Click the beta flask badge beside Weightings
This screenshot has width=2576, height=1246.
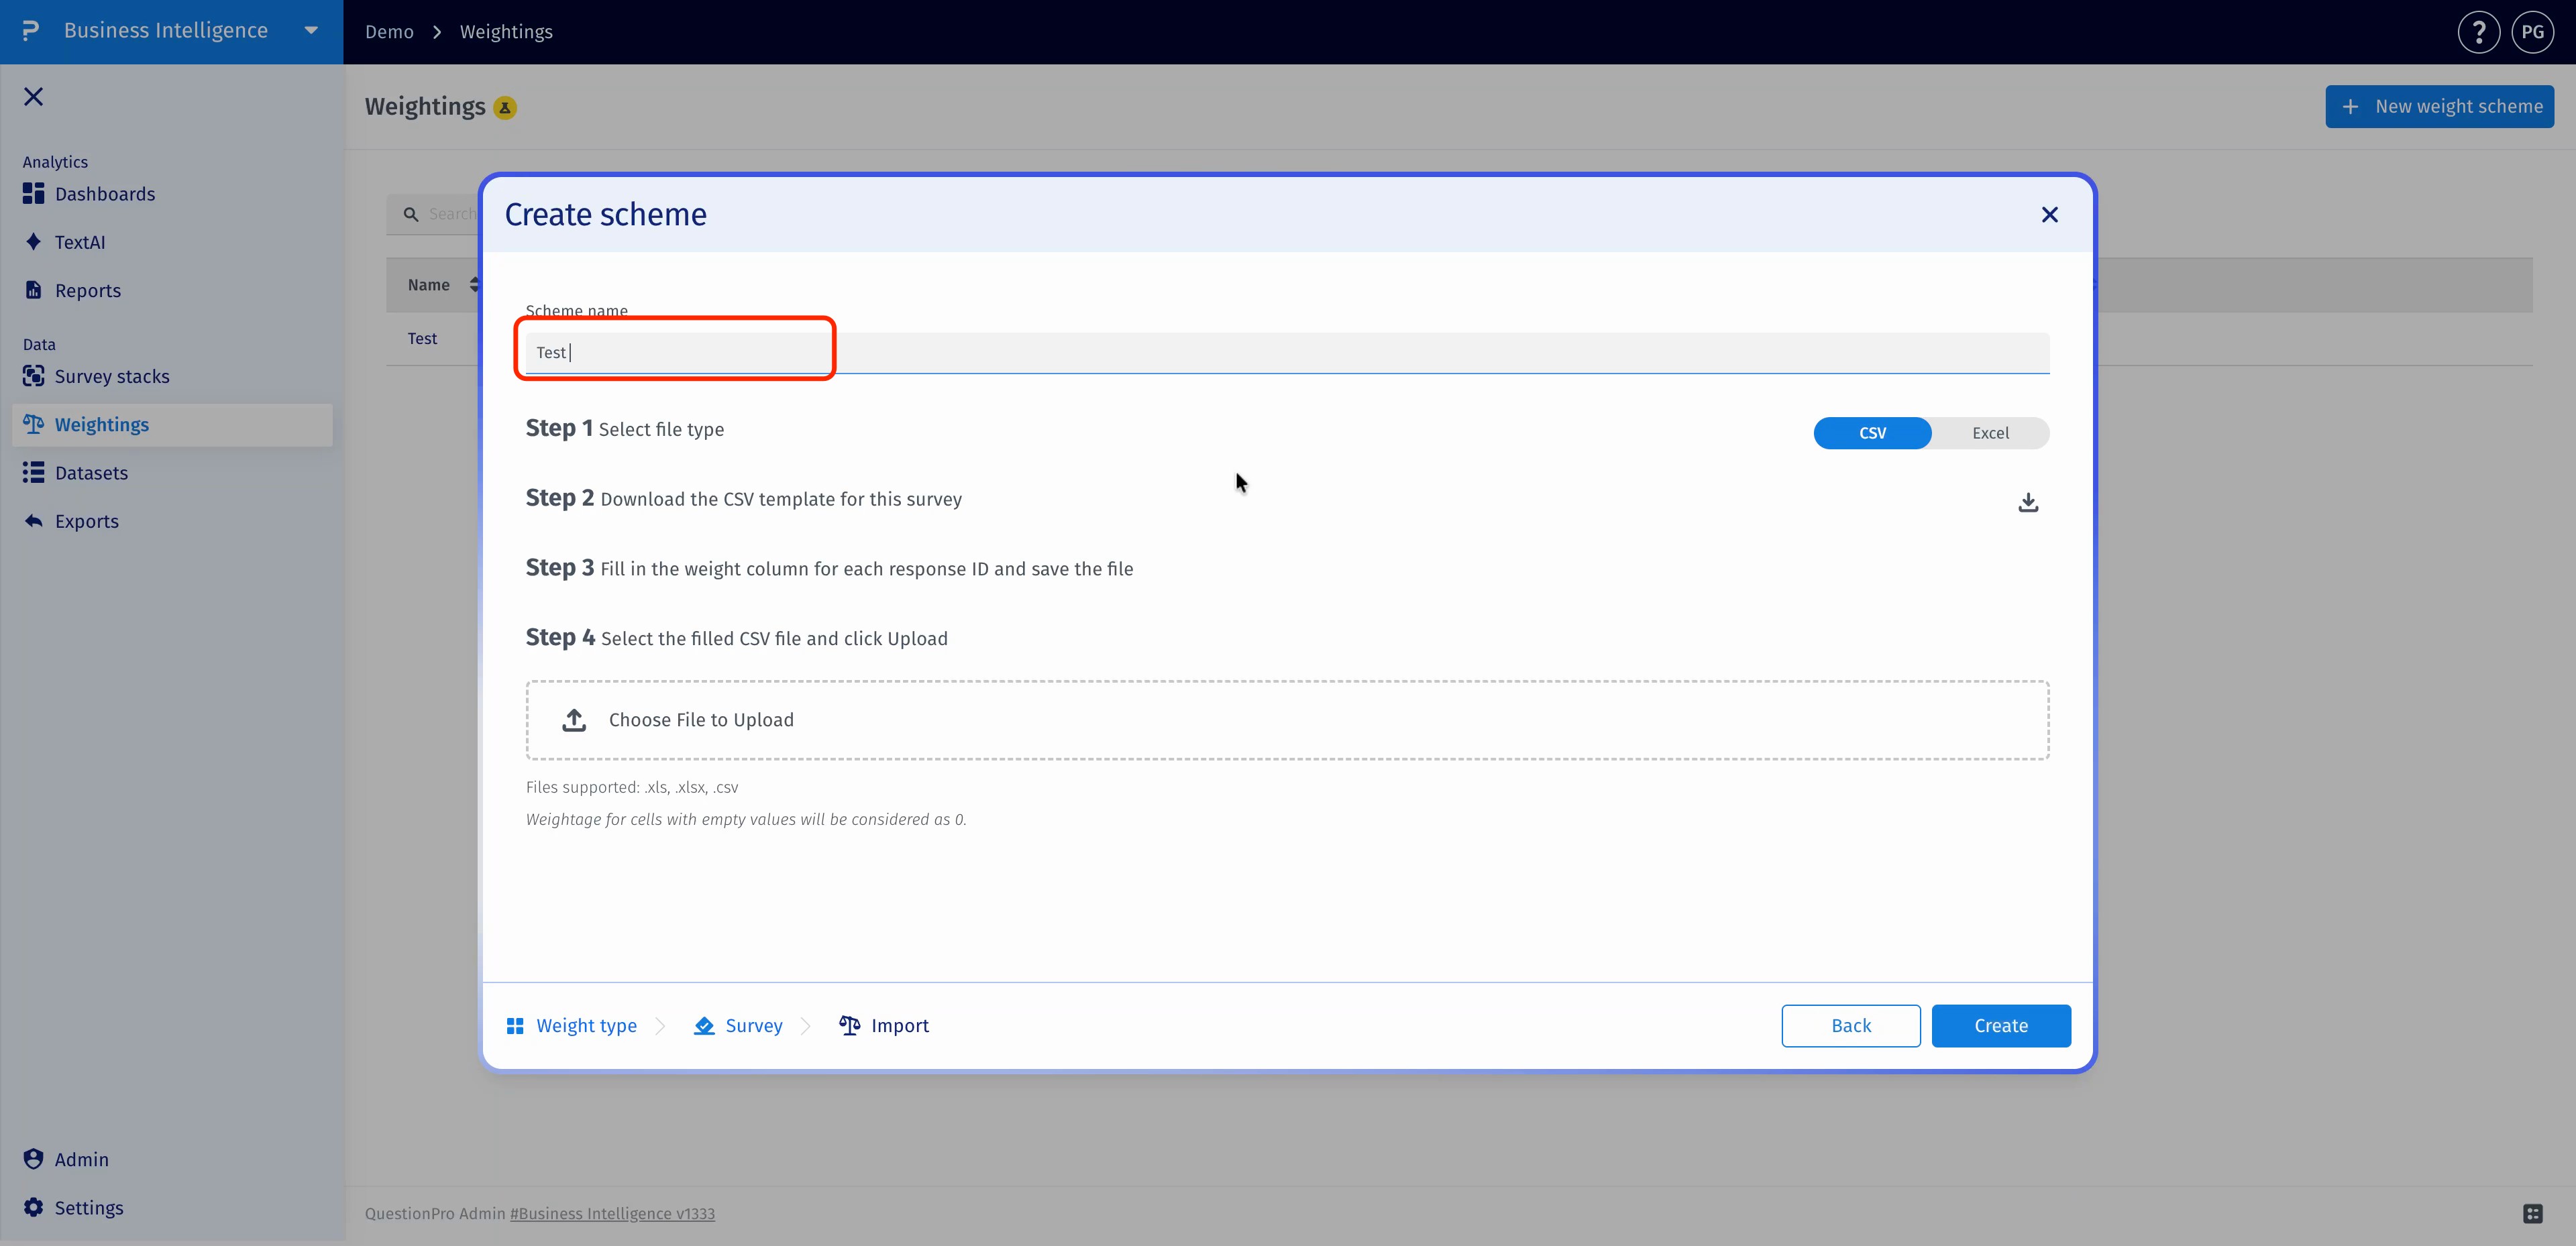(x=505, y=107)
